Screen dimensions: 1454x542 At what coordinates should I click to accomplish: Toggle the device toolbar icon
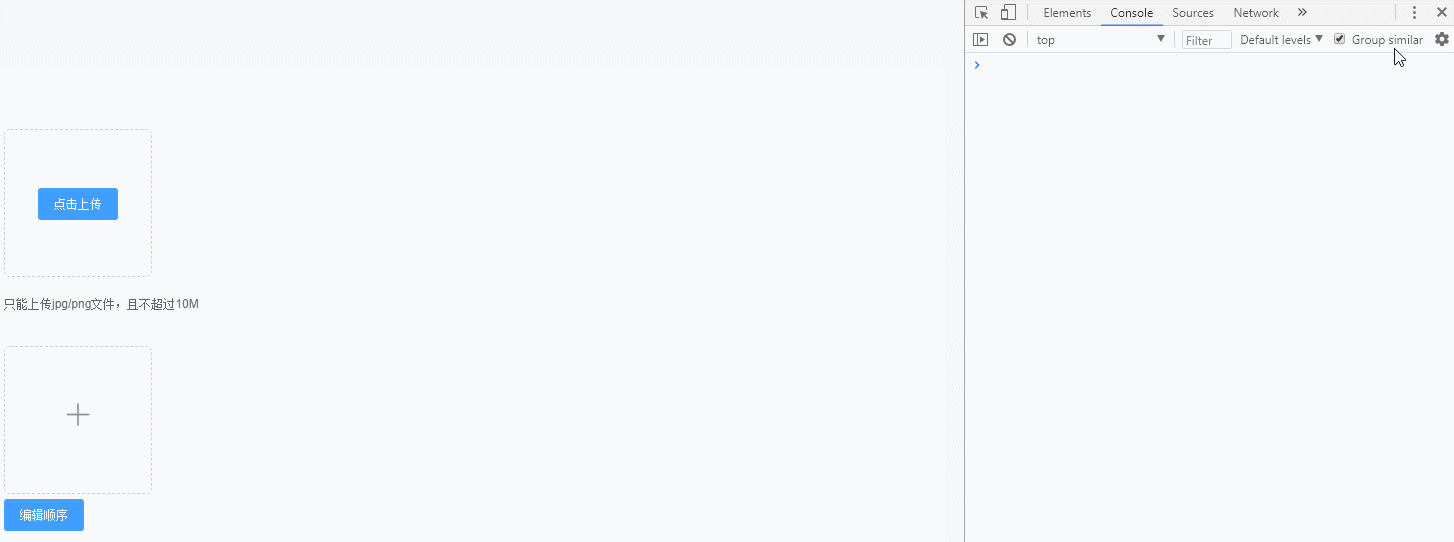(x=1008, y=13)
